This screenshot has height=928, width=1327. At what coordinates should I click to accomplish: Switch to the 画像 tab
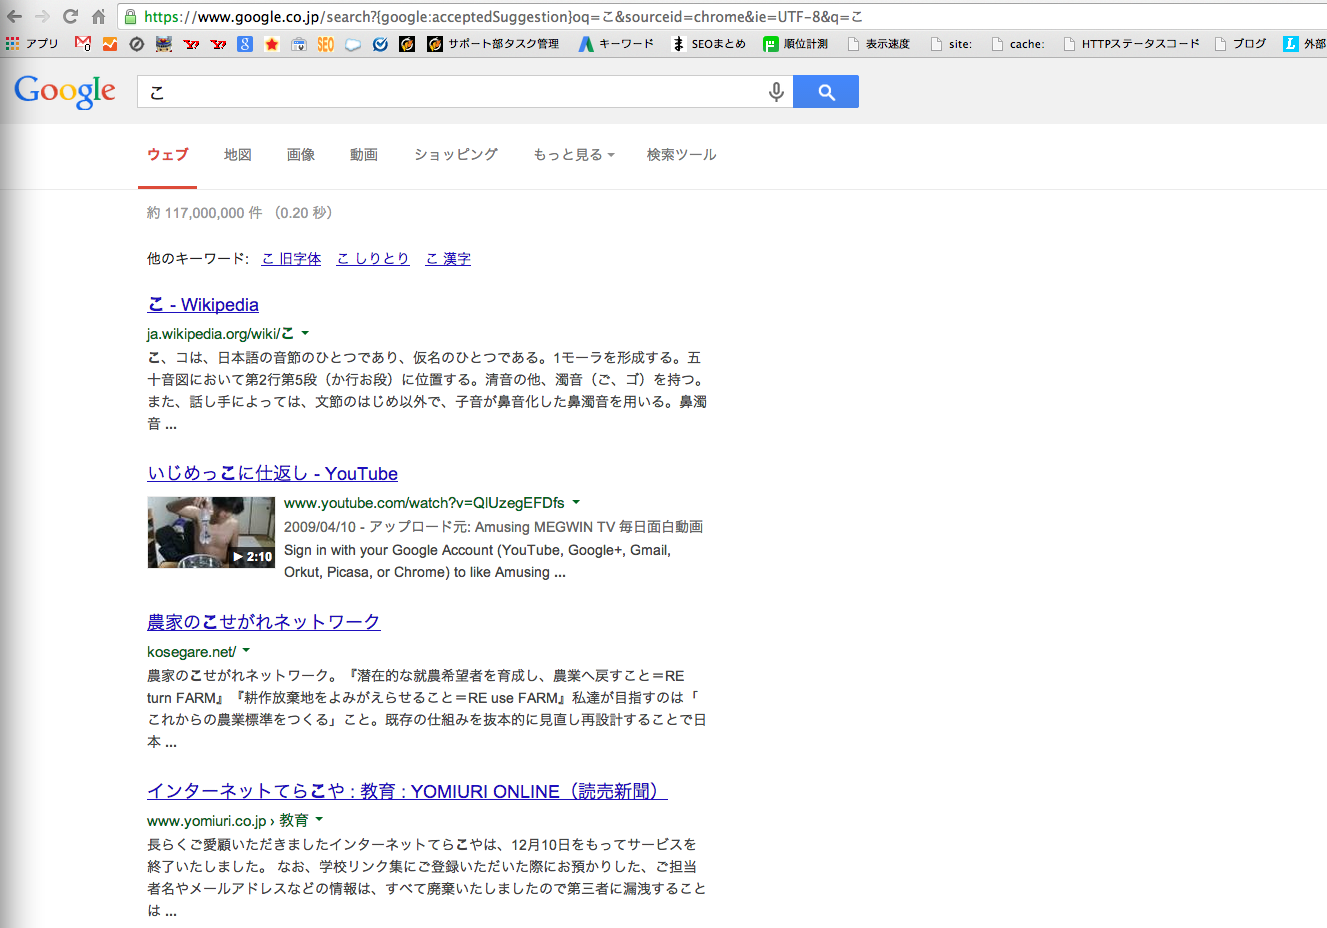(x=300, y=155)
